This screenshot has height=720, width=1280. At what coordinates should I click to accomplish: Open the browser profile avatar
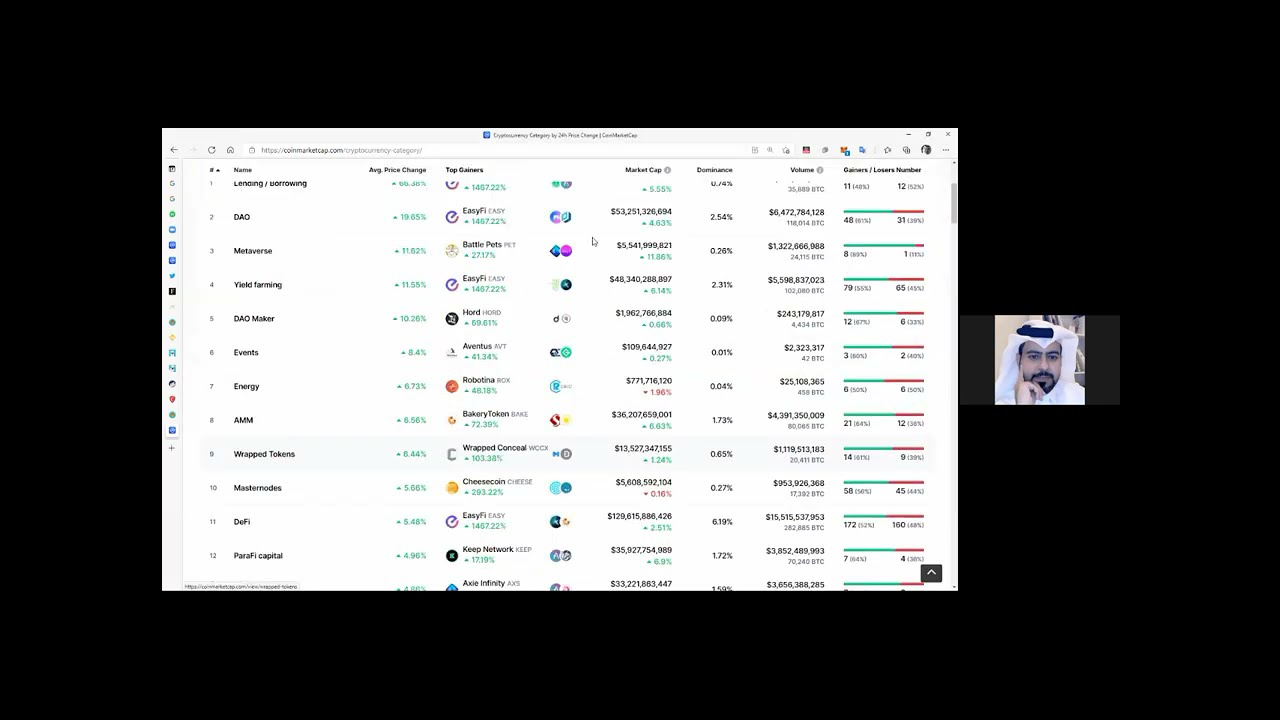point(926,150)
